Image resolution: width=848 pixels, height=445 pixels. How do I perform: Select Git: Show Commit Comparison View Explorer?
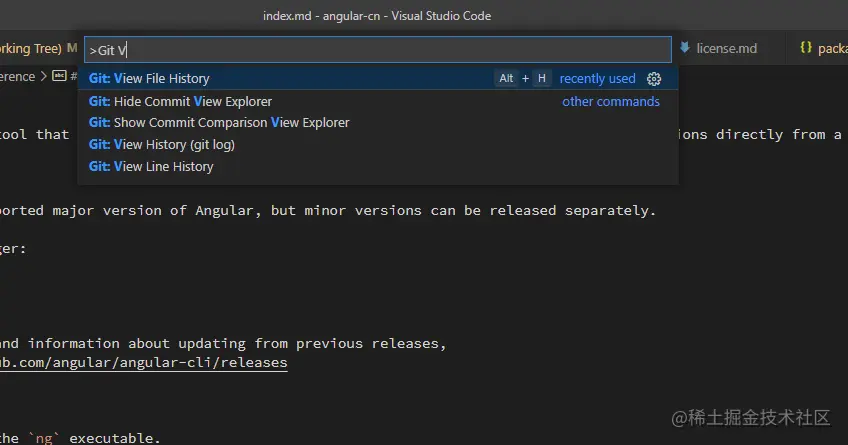(x=377, y=123)
